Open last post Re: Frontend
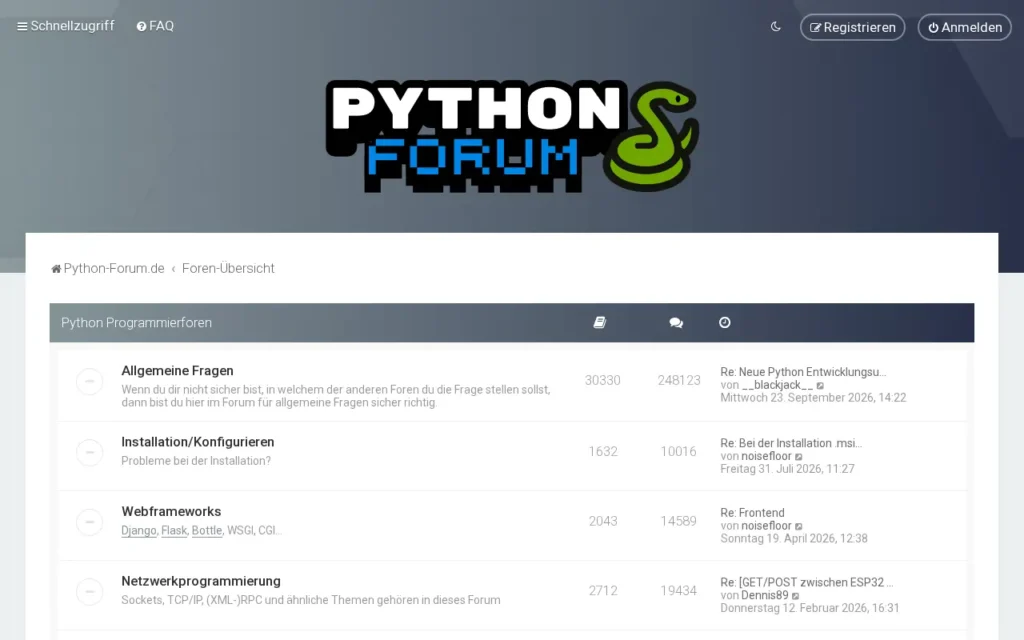The height and width of the screenshot is (640, 1024). (752, 513)
